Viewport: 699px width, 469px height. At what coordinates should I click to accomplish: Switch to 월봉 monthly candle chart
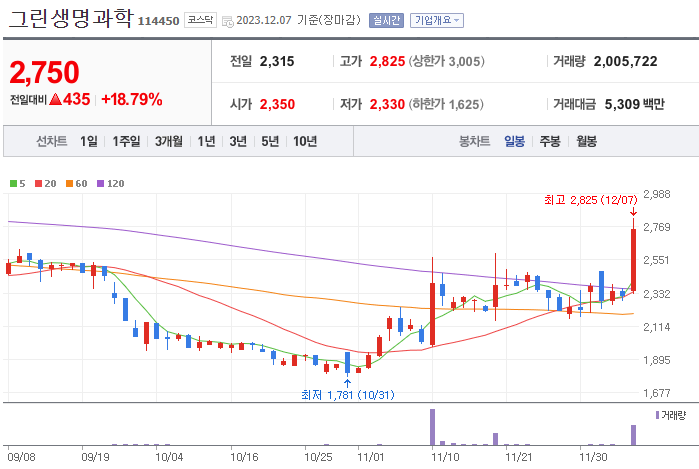click(x=586, y=141)
